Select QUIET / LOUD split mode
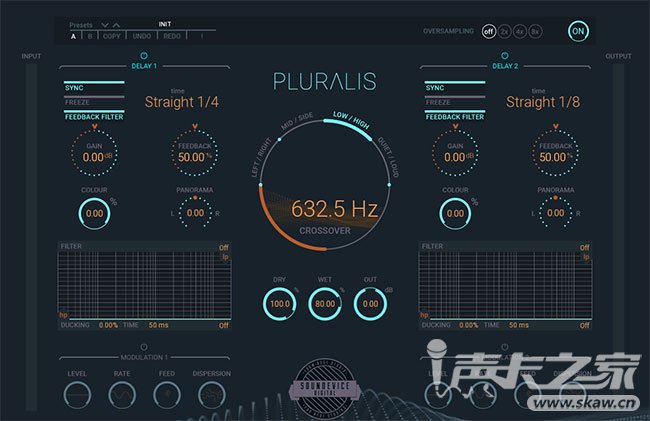The width and height of the screenshot is (650, 421). 388,157
